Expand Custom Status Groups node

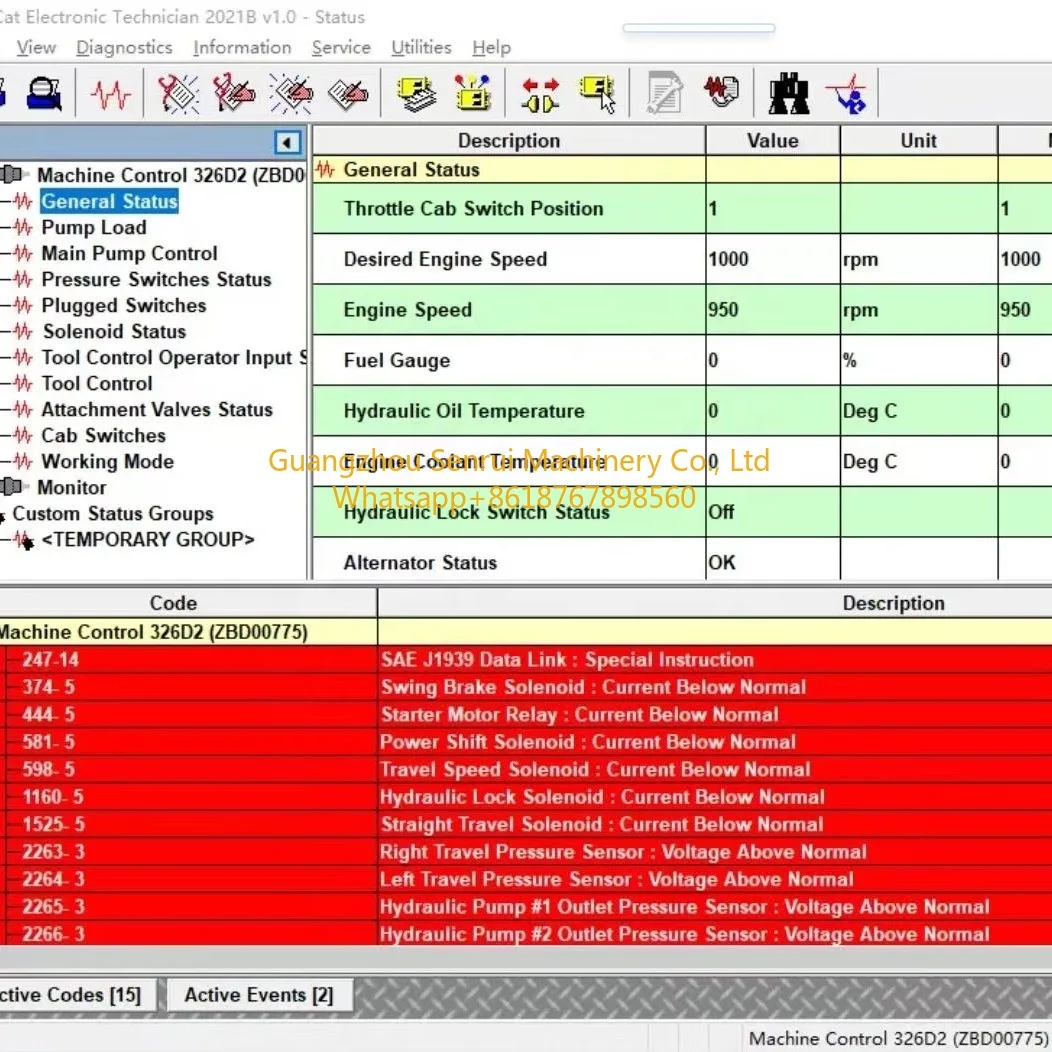113,514
